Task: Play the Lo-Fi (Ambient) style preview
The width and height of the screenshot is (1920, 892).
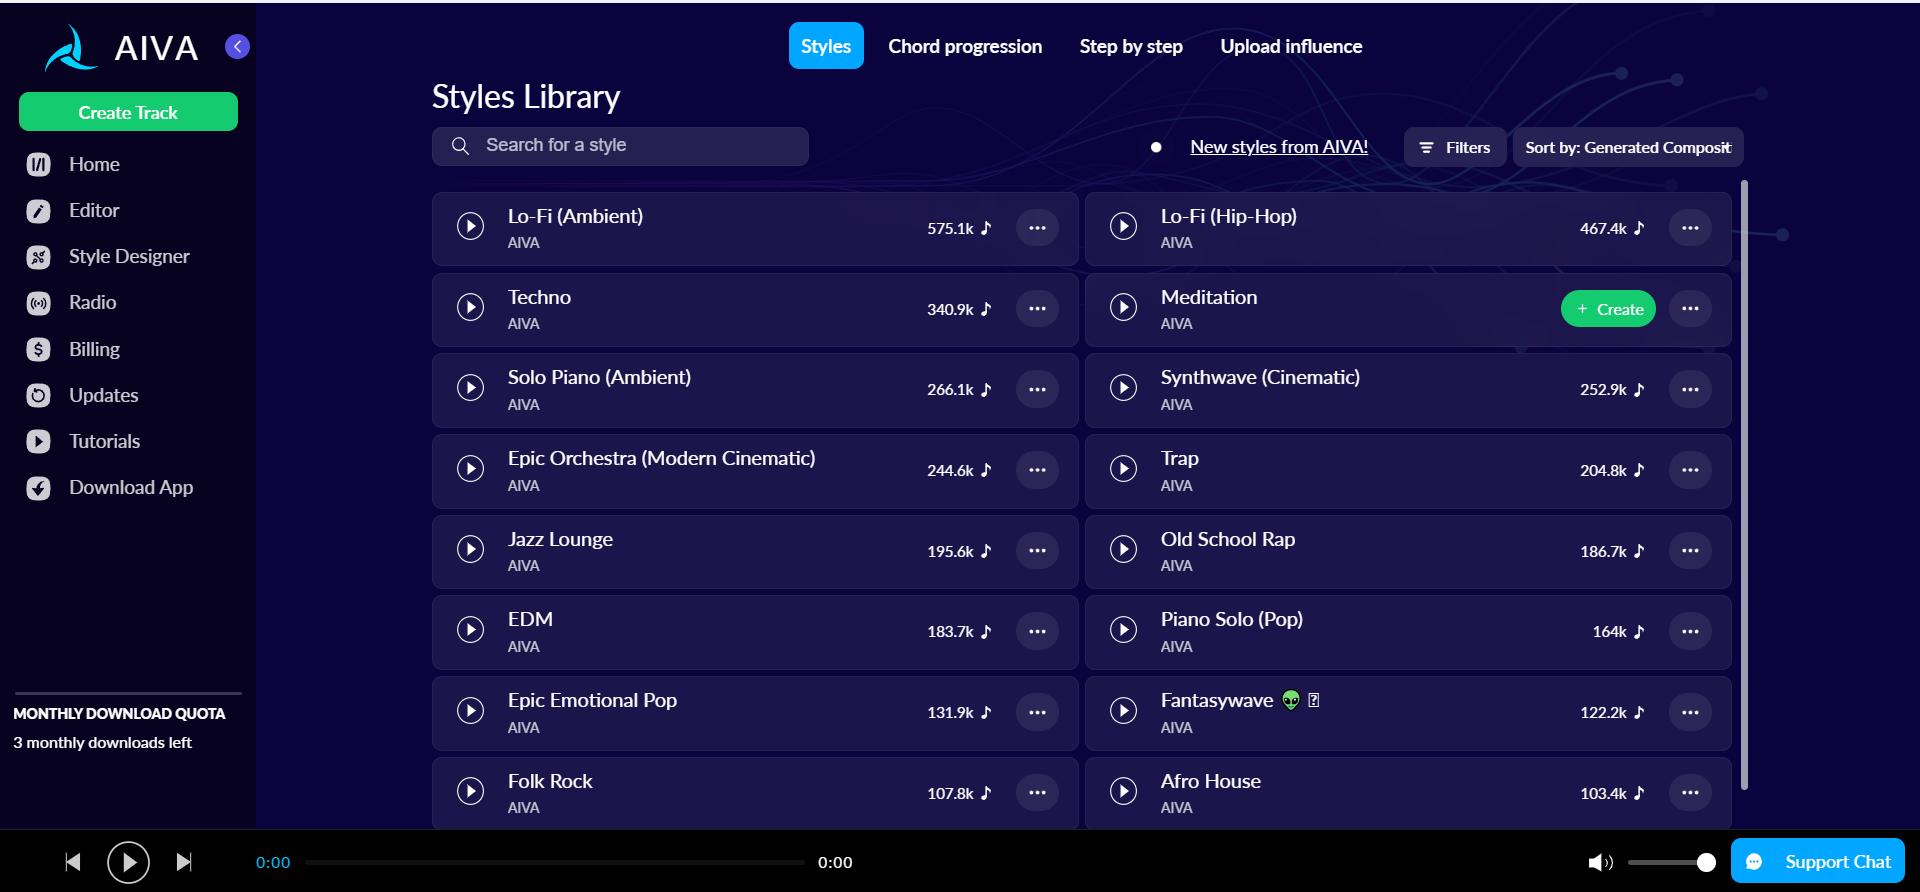Action: tap(470, 226)
